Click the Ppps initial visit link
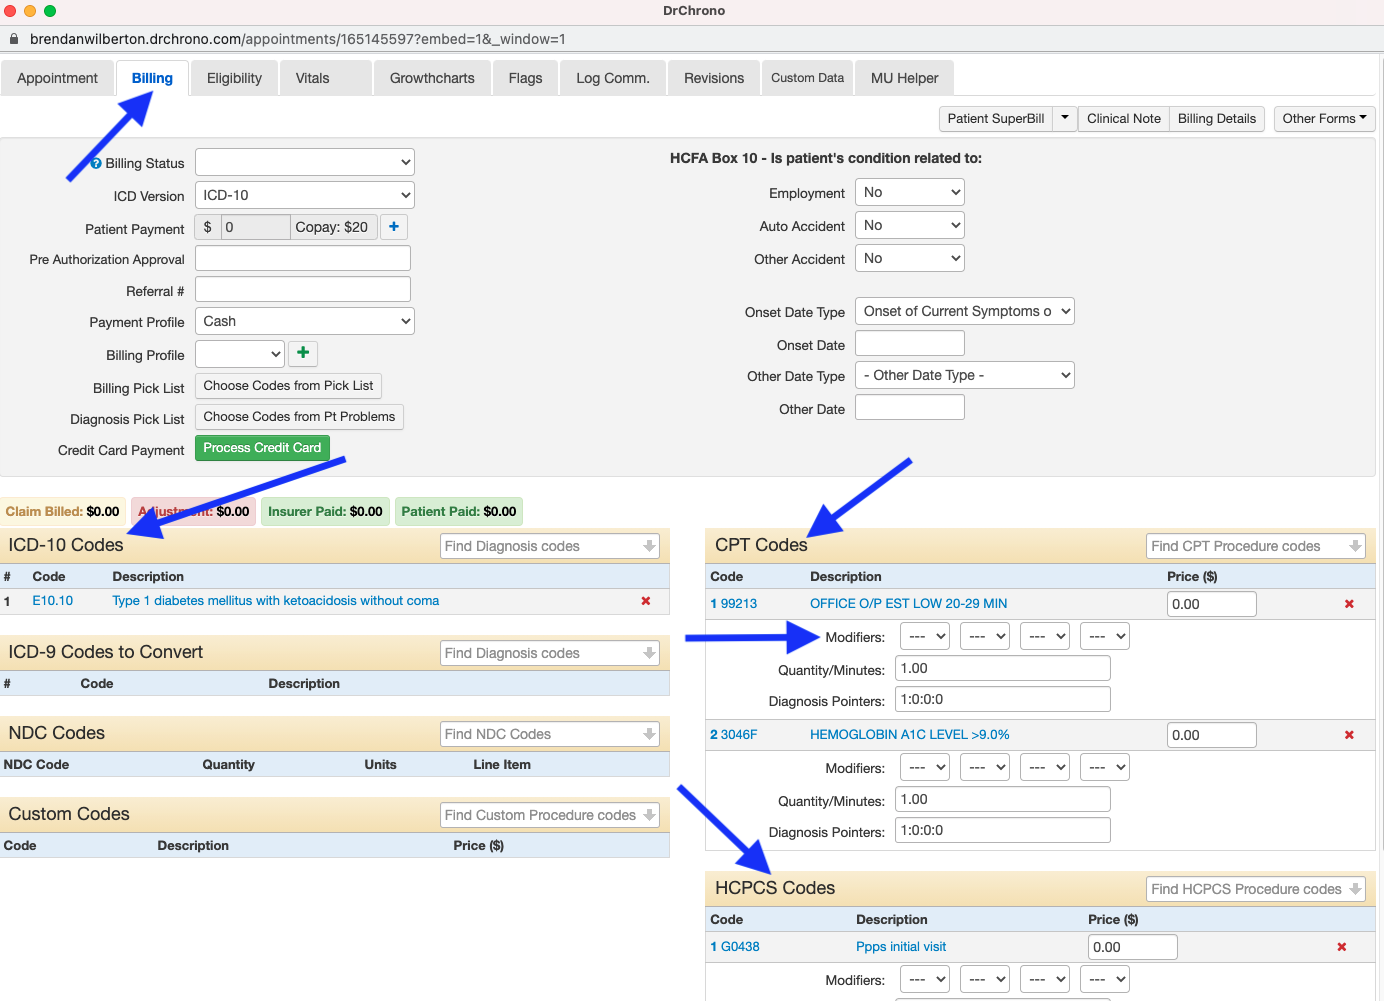 click(901, 947)
